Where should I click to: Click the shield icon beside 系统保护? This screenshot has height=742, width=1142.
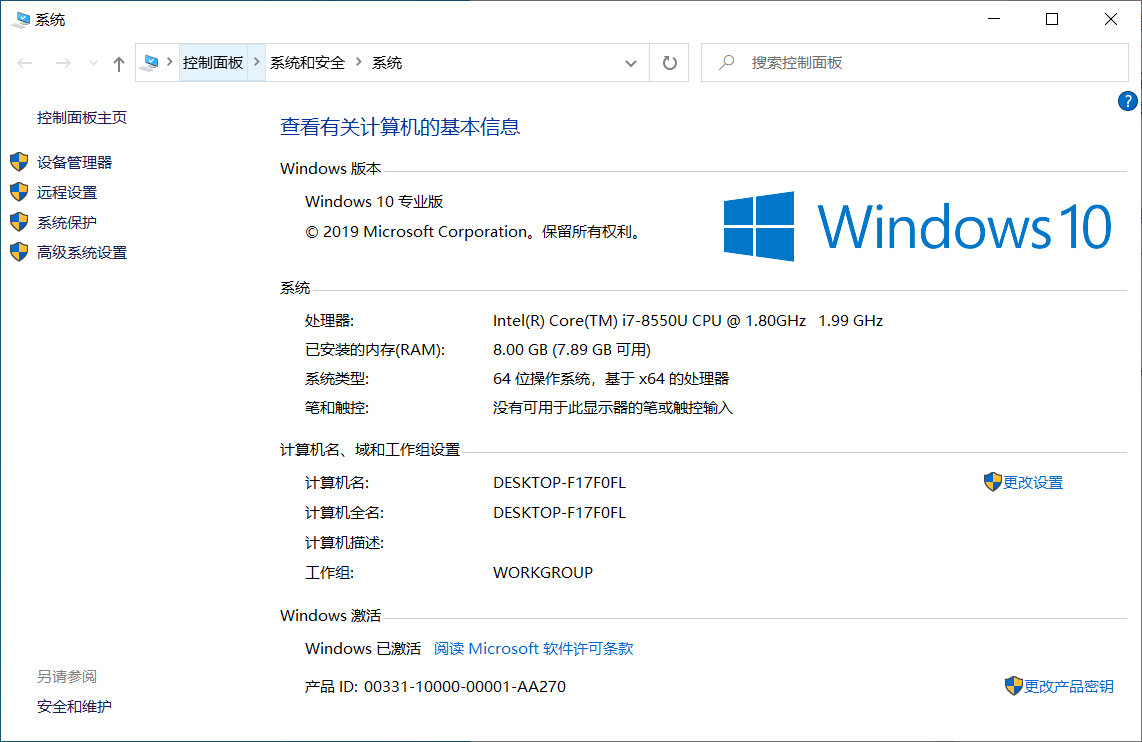point(19,221)
